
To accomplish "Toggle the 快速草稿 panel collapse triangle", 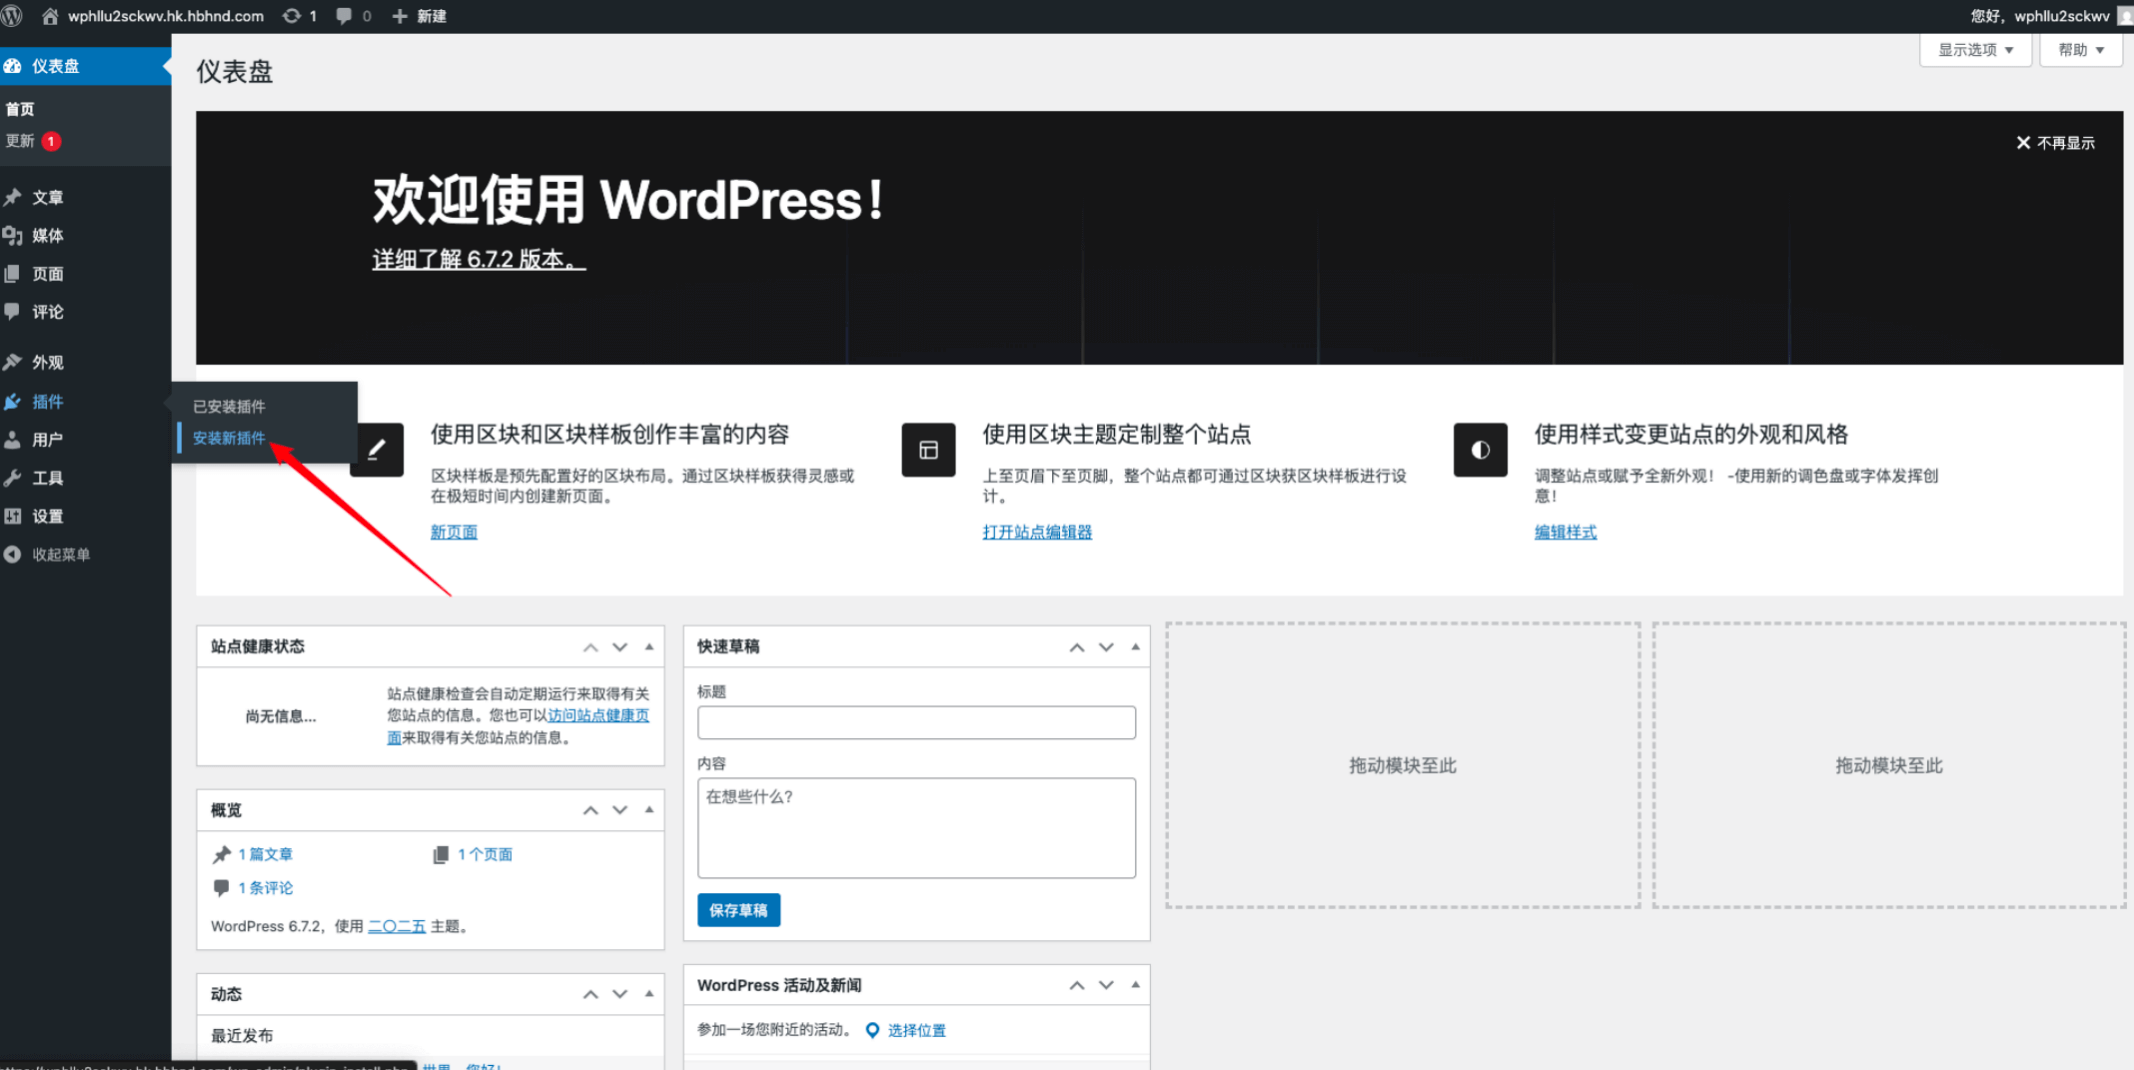I will (x=1135, y=647).
